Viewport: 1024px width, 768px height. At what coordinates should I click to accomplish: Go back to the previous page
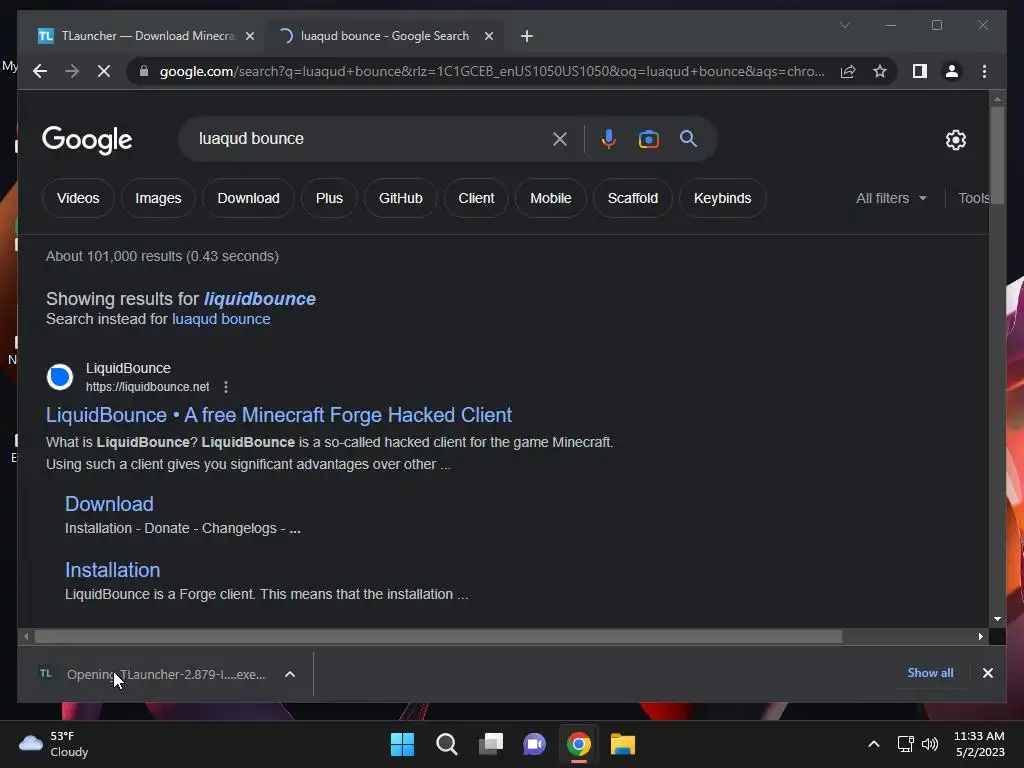40,71
